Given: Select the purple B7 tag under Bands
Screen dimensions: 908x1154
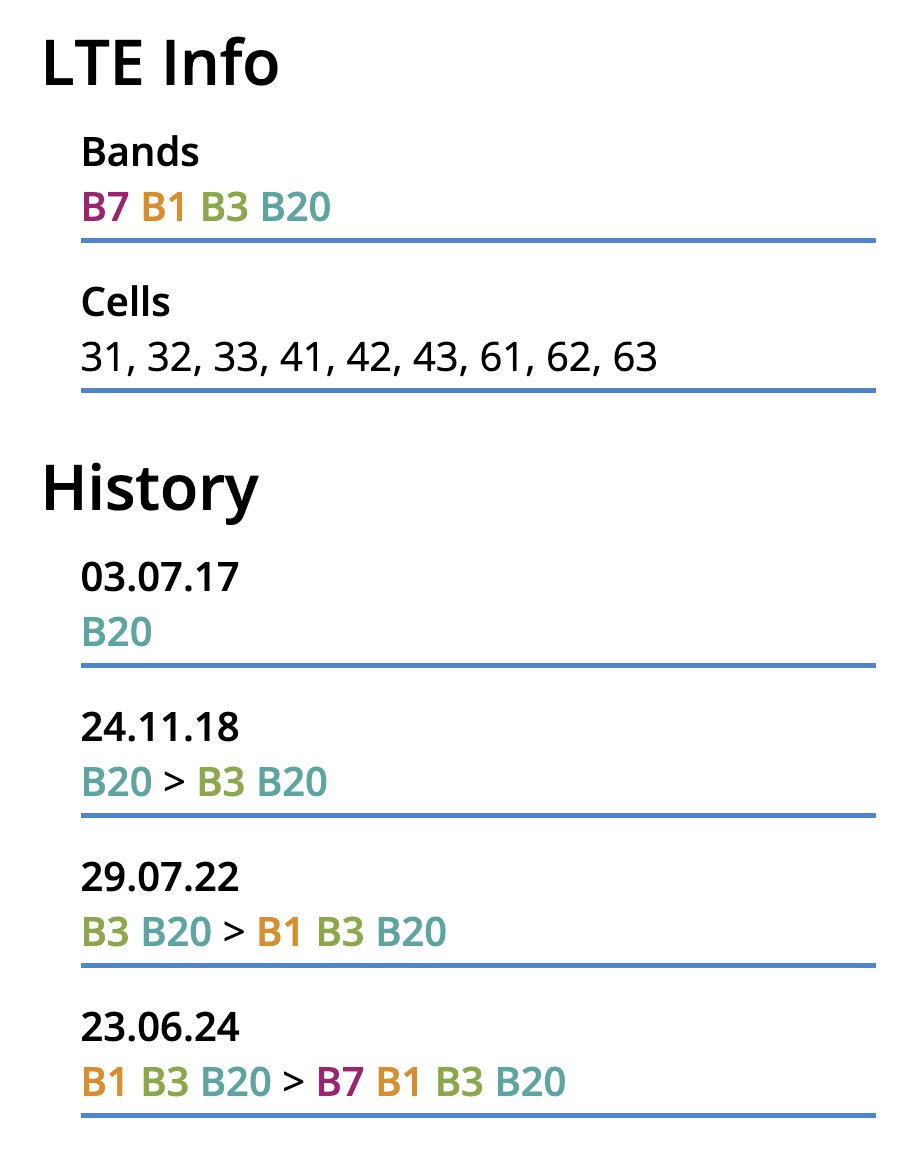Looking at the screenshot, I should (x=105, y=207).
